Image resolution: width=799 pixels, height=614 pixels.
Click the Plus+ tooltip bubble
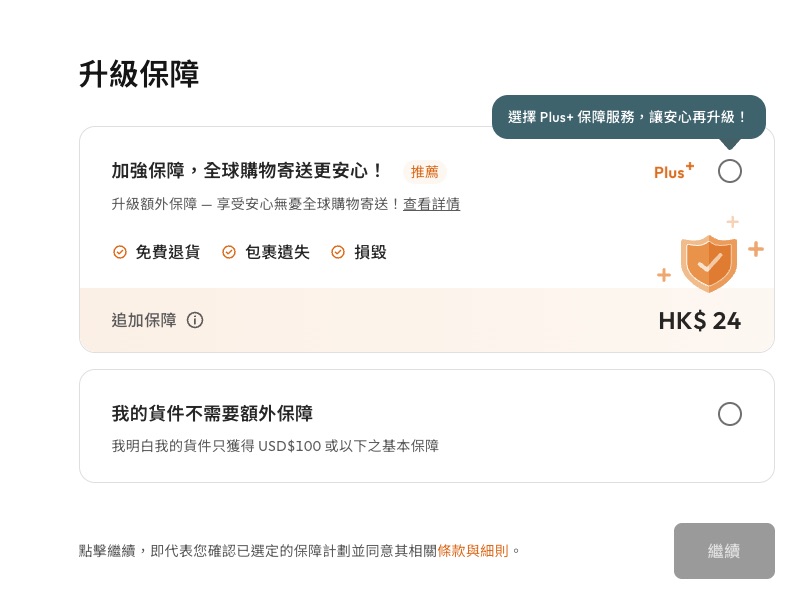point(628,117)
